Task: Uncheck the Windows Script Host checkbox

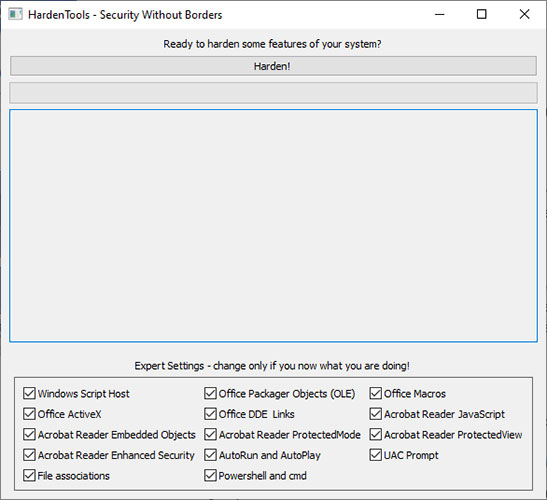Action: pyautogui.click(x=29, y=393)
